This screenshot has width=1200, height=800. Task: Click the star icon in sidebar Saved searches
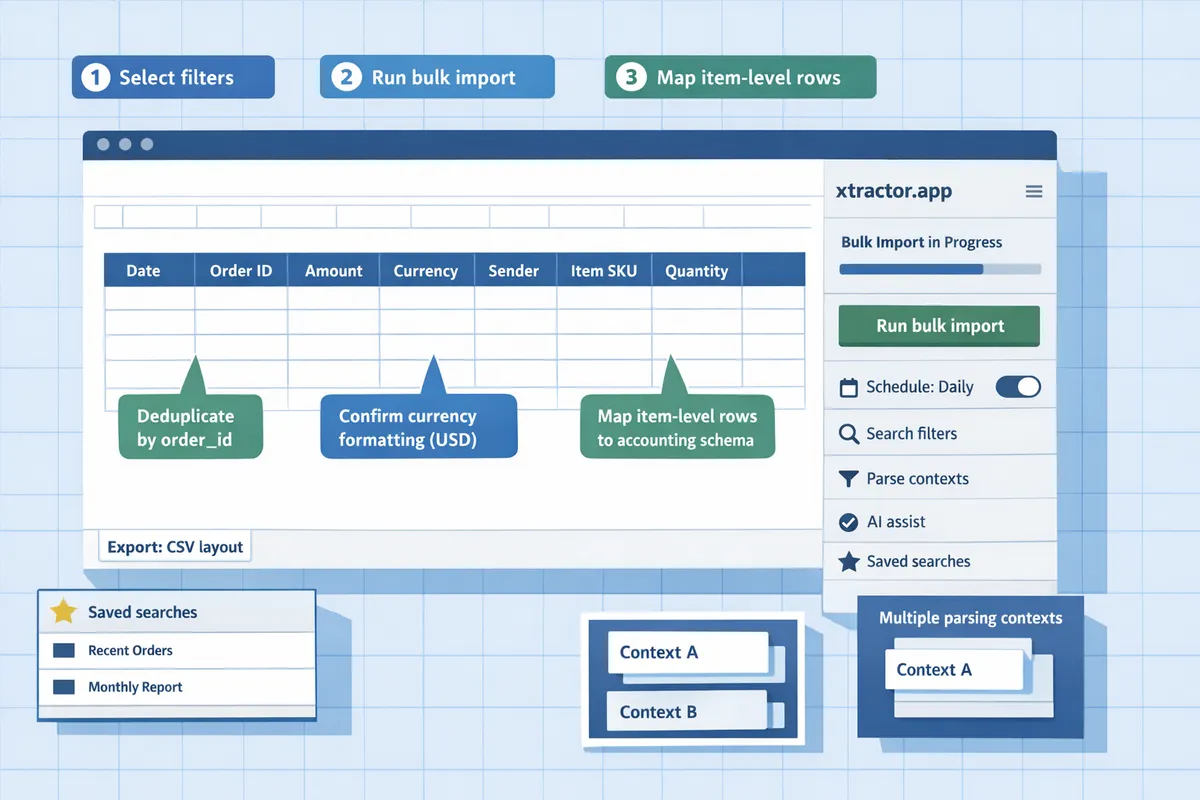pyautogui.click(x=849, y=561)
